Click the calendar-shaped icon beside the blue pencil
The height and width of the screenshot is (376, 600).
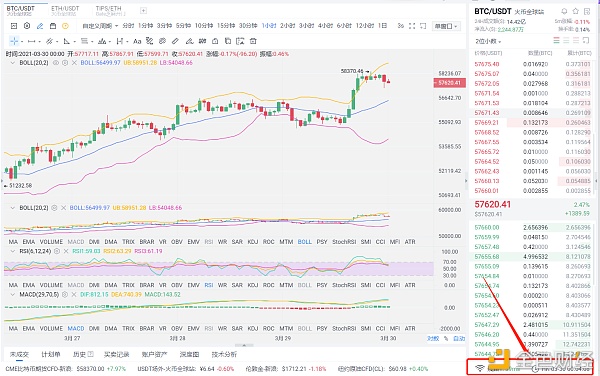[53, 26]
